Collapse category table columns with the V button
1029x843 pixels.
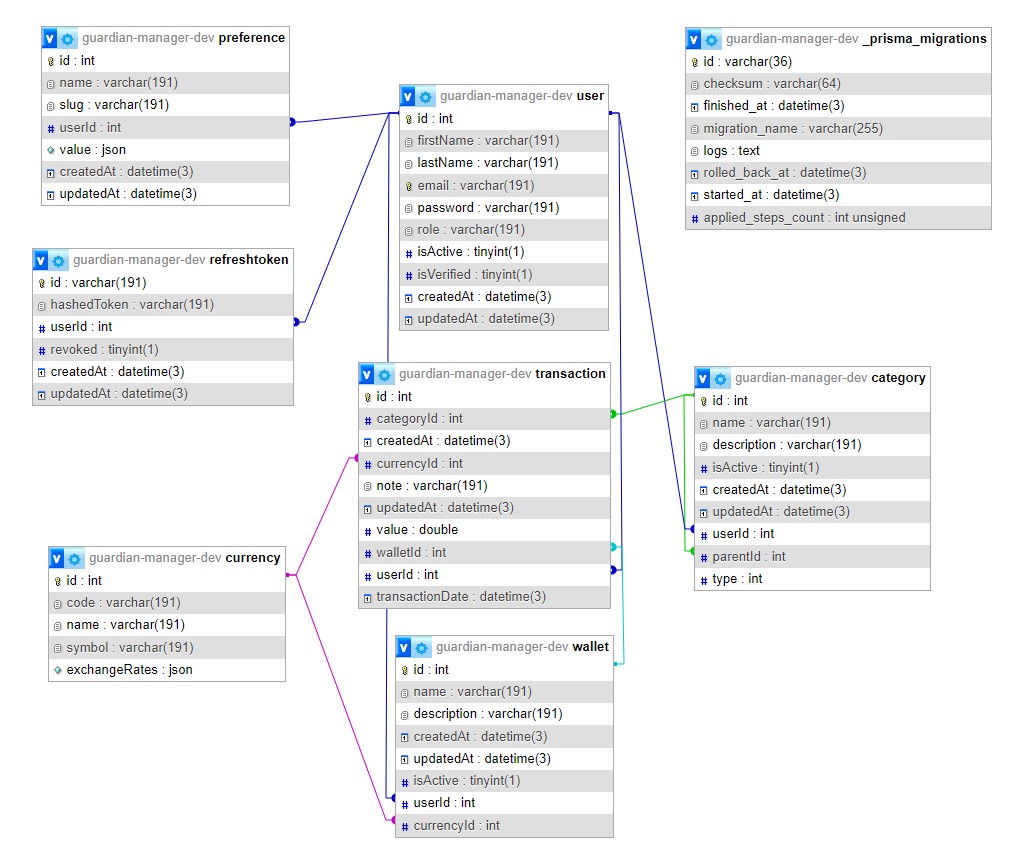(703, 379)
